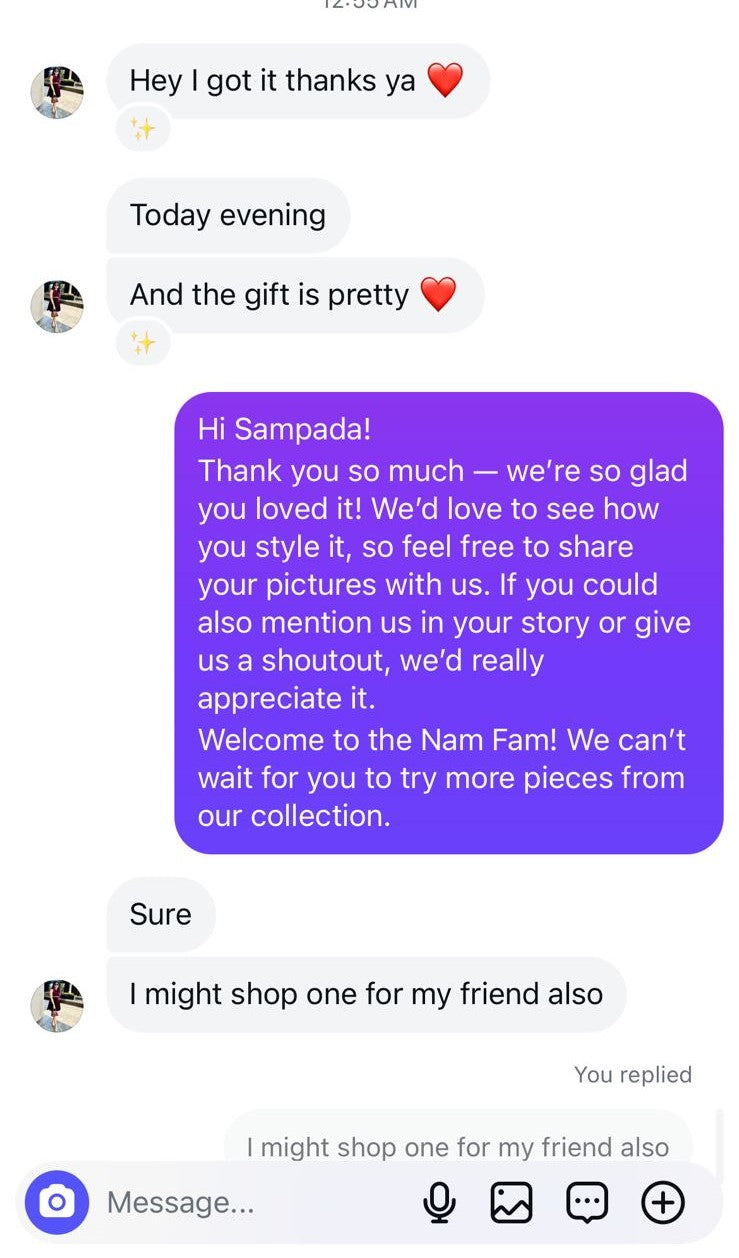The image size is (739, 1258).
Task: Tap the red heart in "gift is pretty" message
Action: [x=437, y=294]
